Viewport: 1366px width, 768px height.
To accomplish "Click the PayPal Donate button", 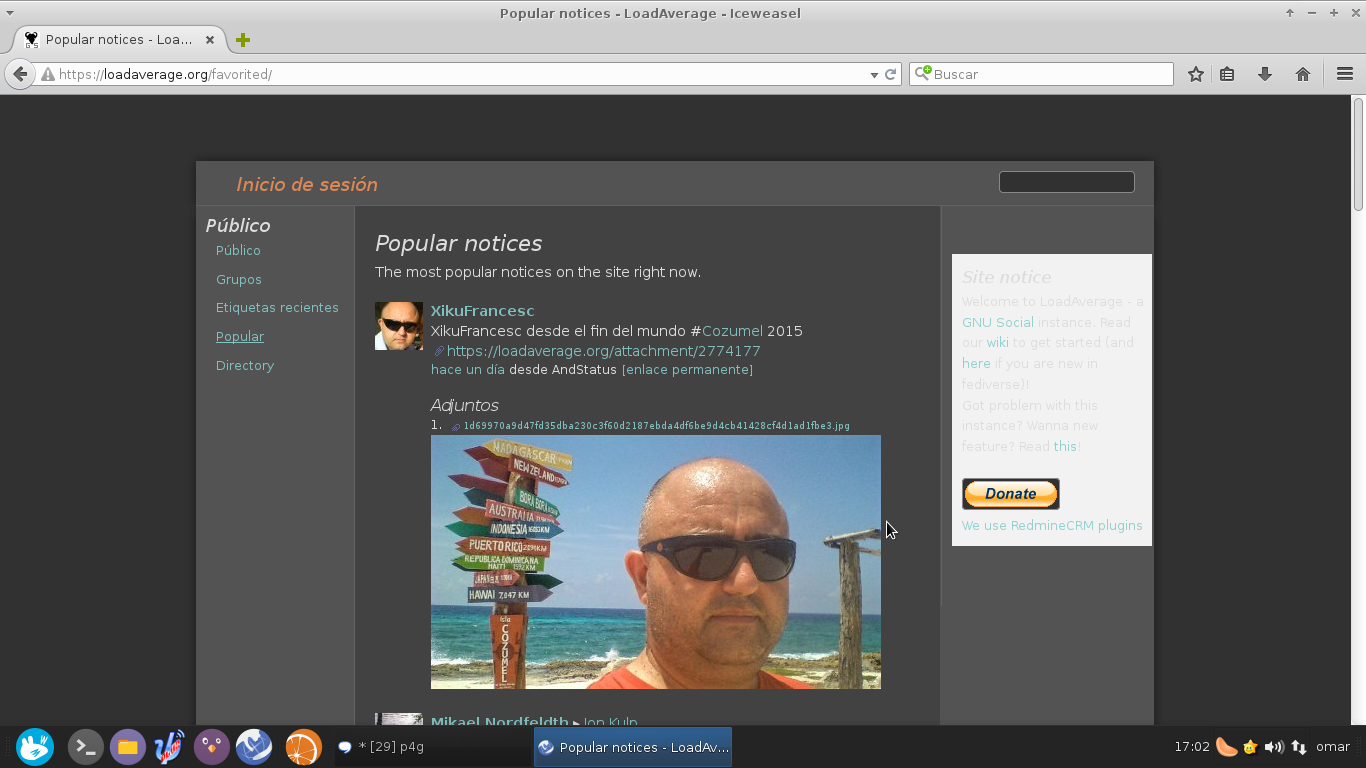I will point(1011,494).
